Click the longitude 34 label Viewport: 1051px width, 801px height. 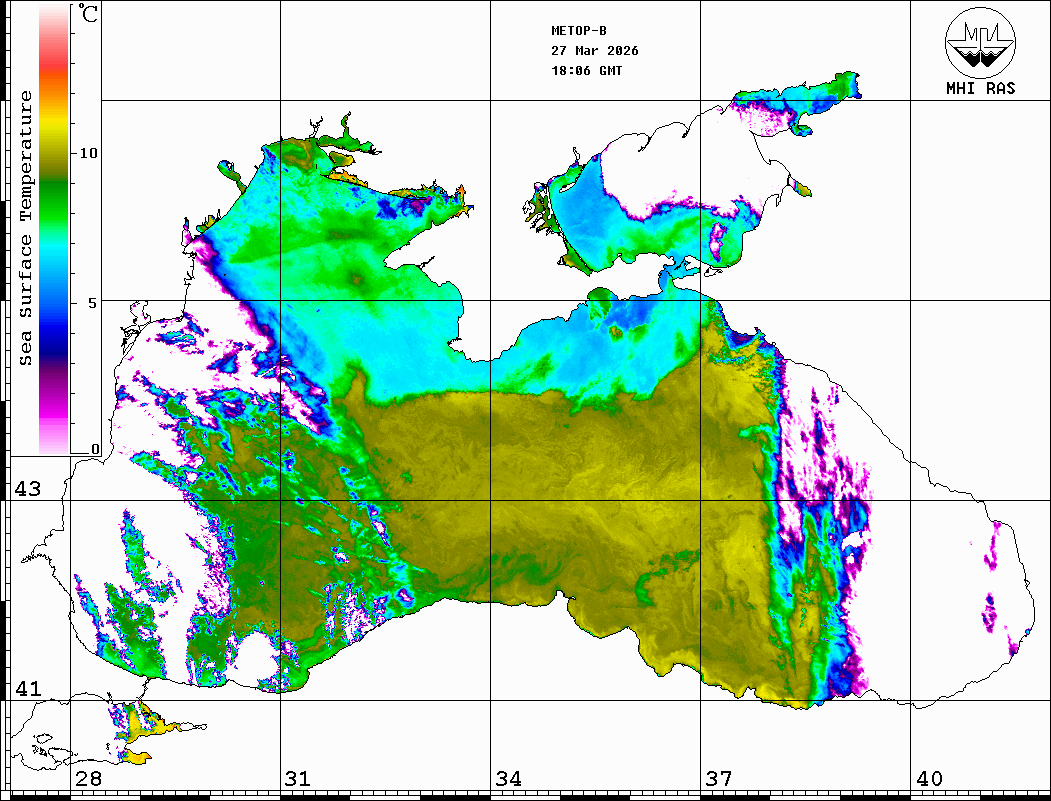click(x=508, y=779)
